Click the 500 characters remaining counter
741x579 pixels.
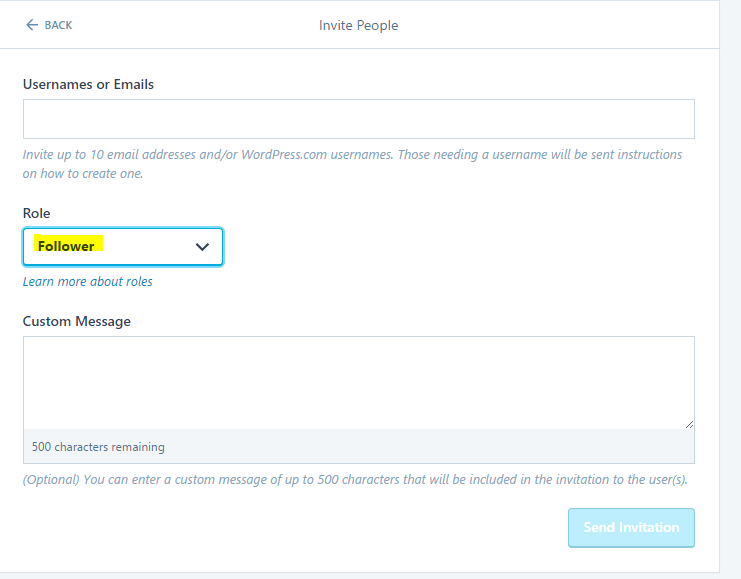(98, 447)
